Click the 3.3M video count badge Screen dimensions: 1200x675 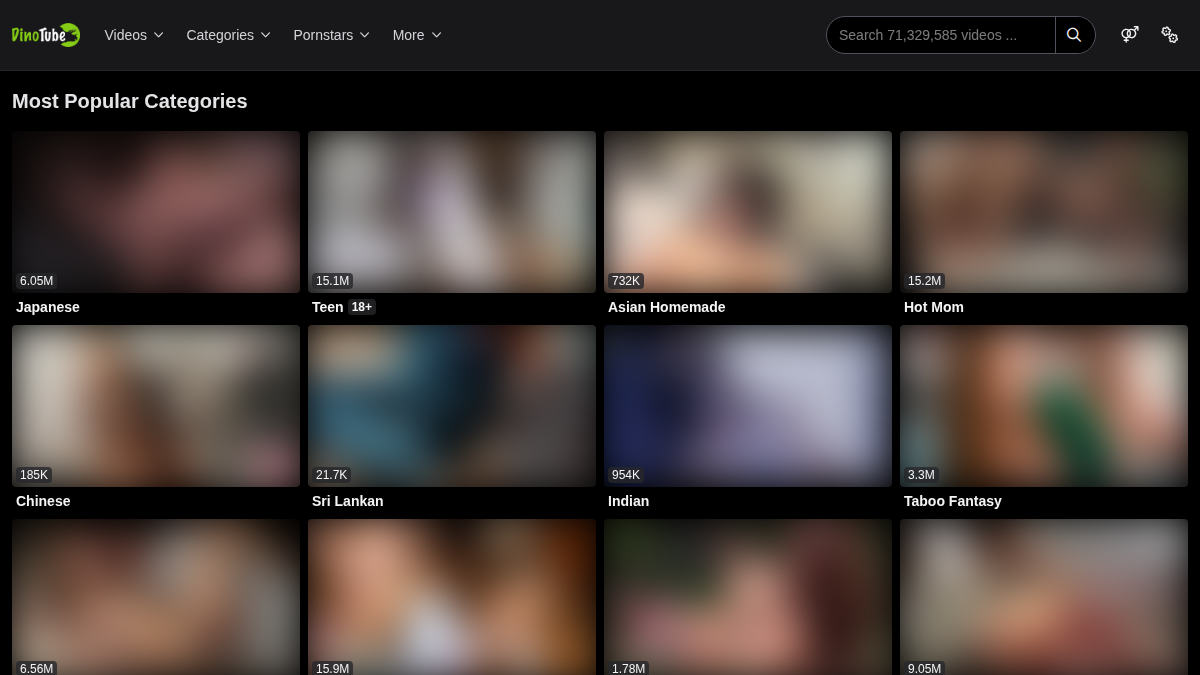coord(921,475)
